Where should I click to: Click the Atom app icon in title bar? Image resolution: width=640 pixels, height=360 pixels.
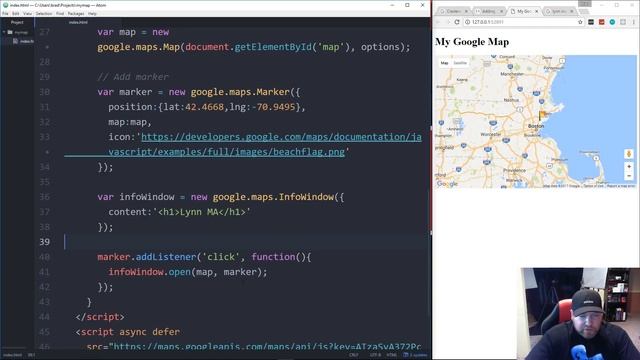pos(5,5)
